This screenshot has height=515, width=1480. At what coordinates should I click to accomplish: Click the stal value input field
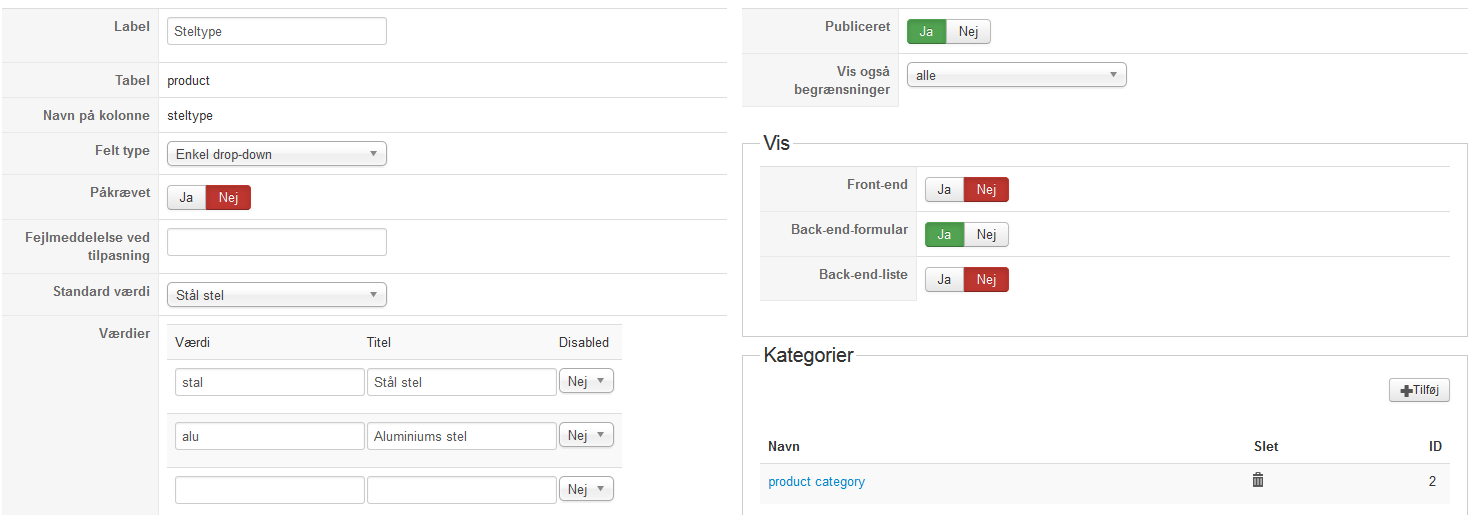pos(269,382)
